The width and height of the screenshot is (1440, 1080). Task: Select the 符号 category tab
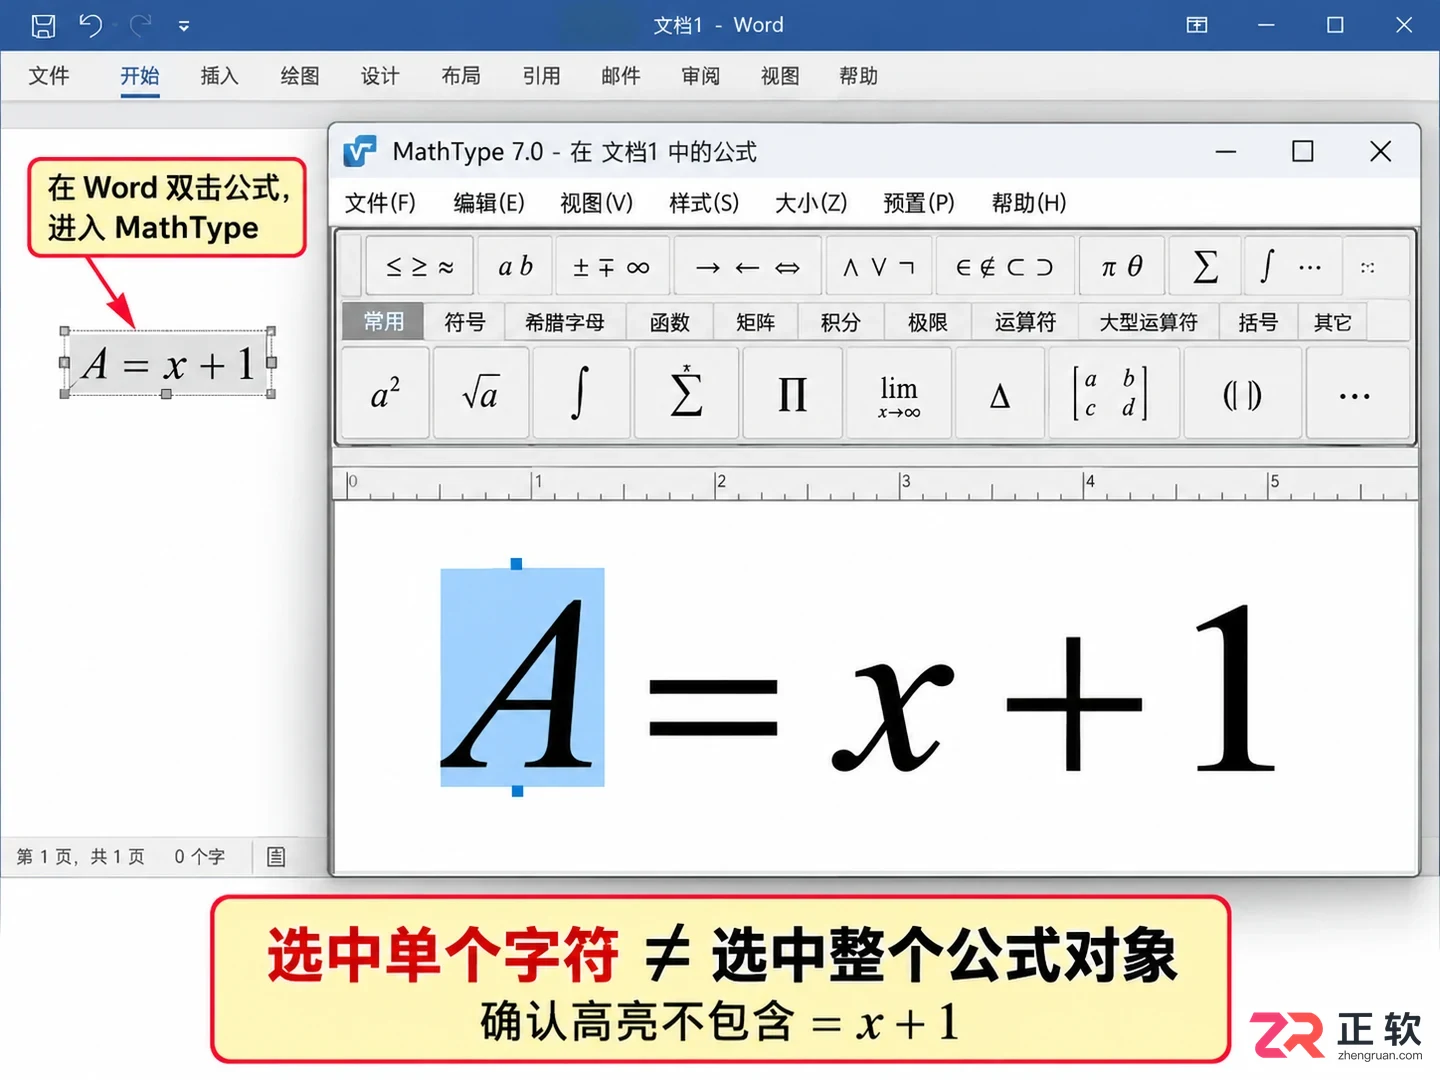[465, 322]
